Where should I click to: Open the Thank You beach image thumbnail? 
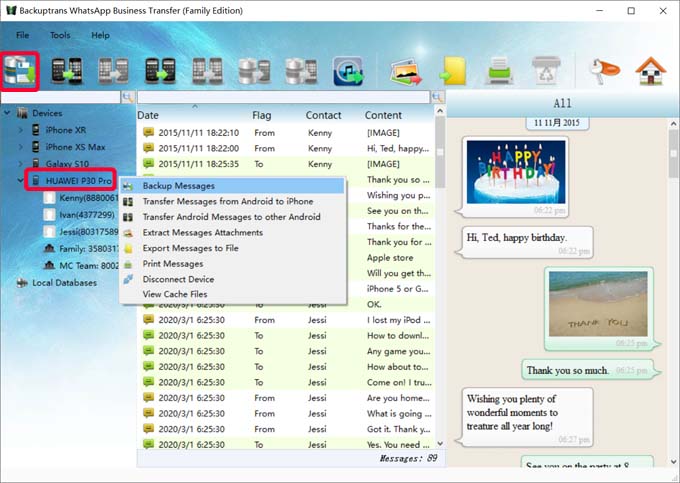tap(598, 304)
